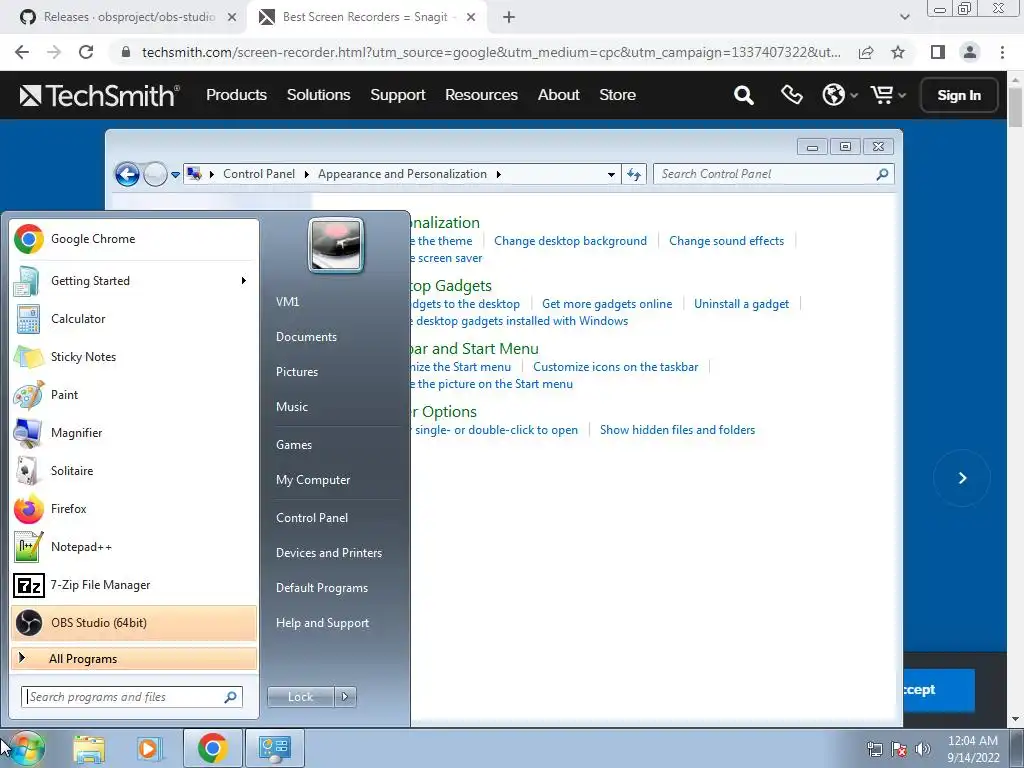Start Solitaire from Start menu
The height and width of the screenshot is (768, 1024).
tap(134, 471)
